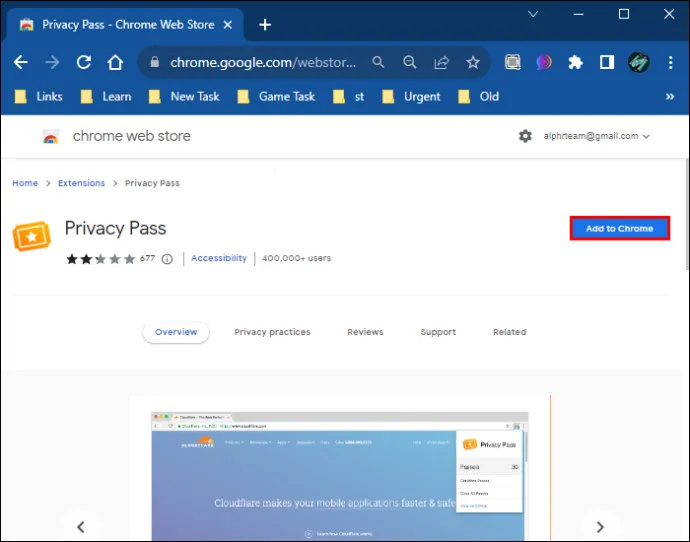
Task: Click the search magnifier in address bar
Action: pos(378,62)
